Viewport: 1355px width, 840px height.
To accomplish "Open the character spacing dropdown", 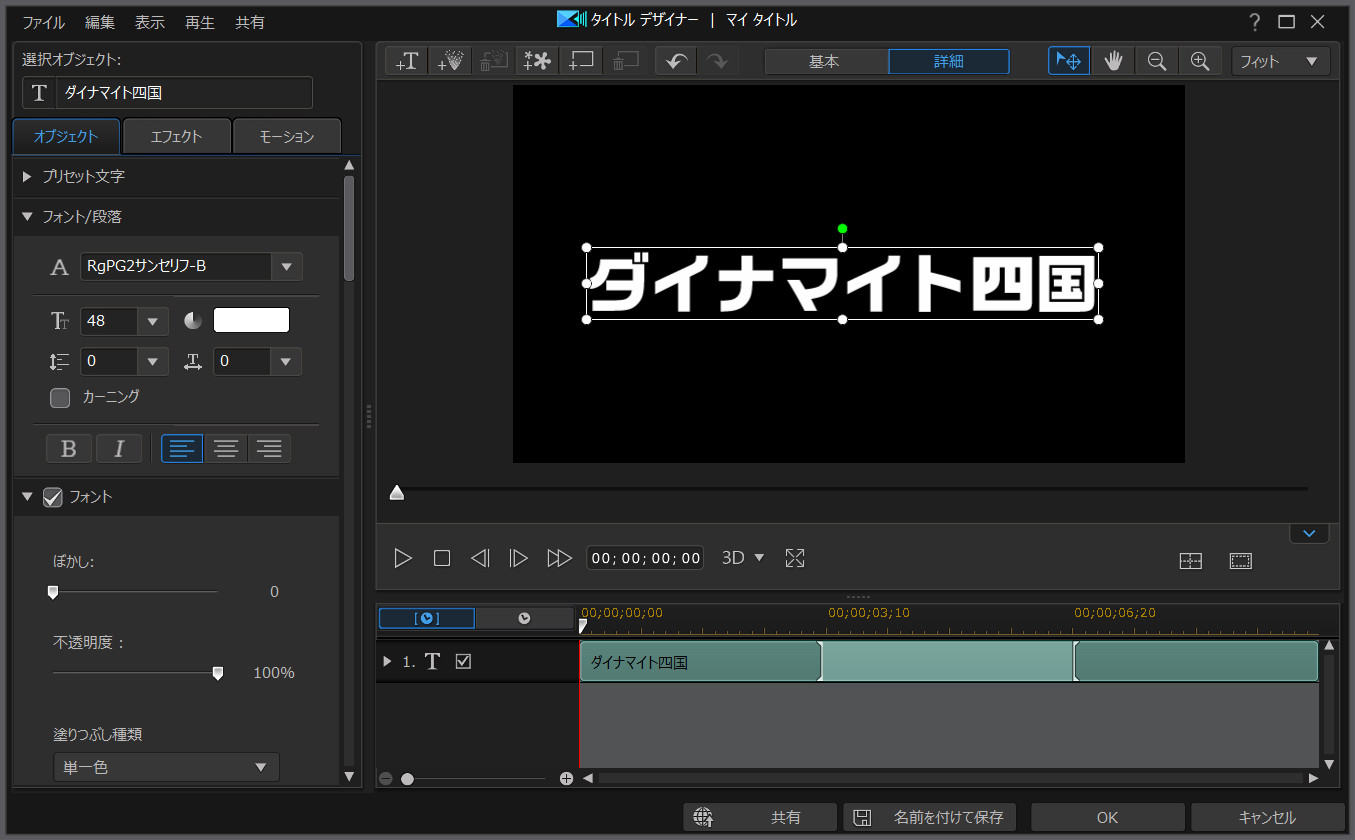I will point(286,361).
